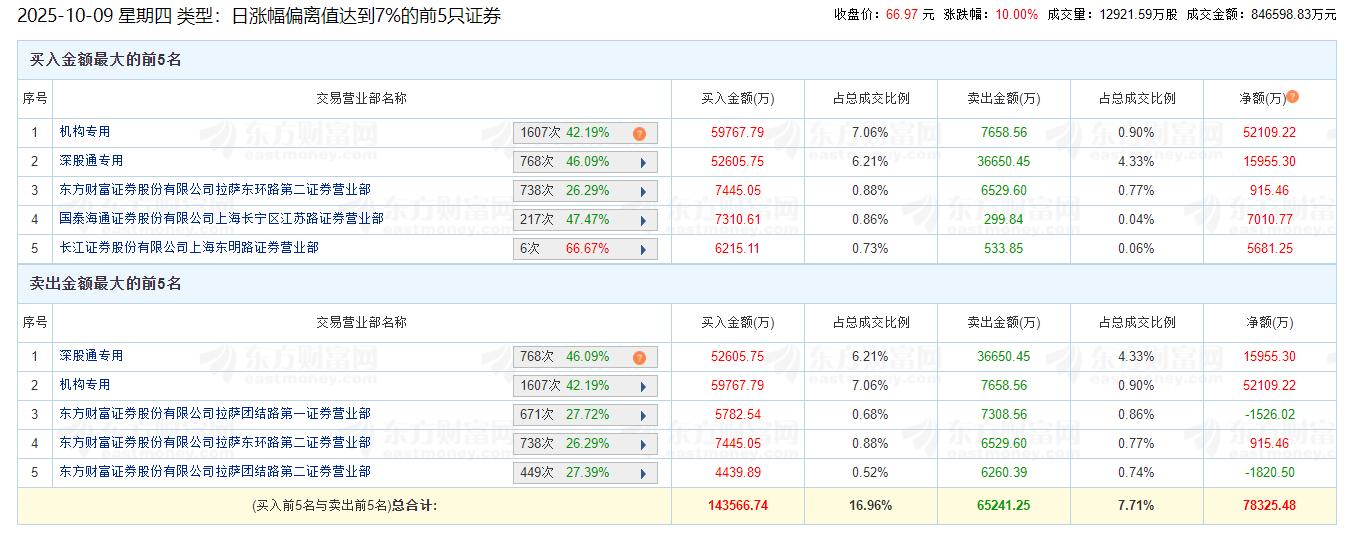Click arrow icon beside 长江证券 6次 badge

pyautogui.click(x=641, y=249)
